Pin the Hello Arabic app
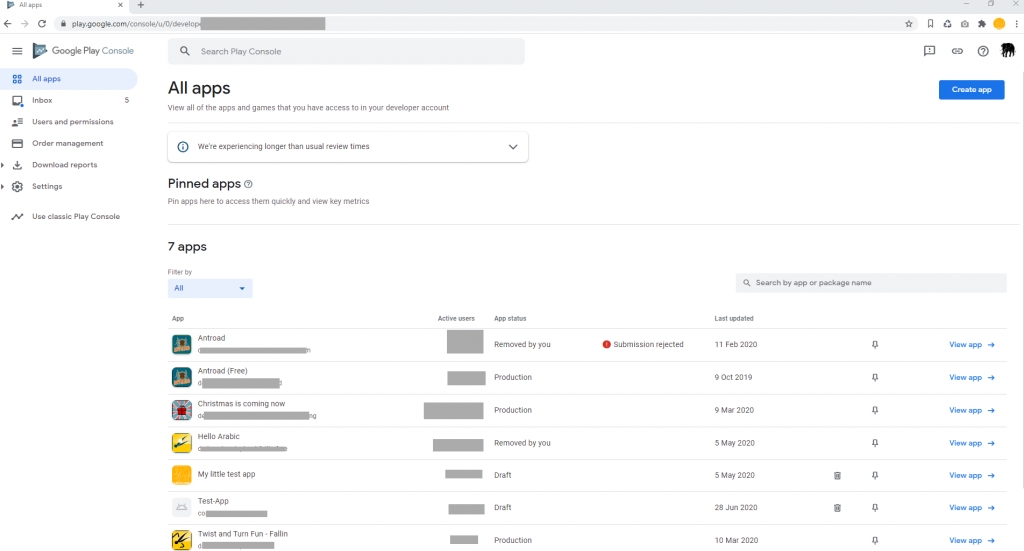This screenshot has width=1024, height=551. [x=875, y=443]
